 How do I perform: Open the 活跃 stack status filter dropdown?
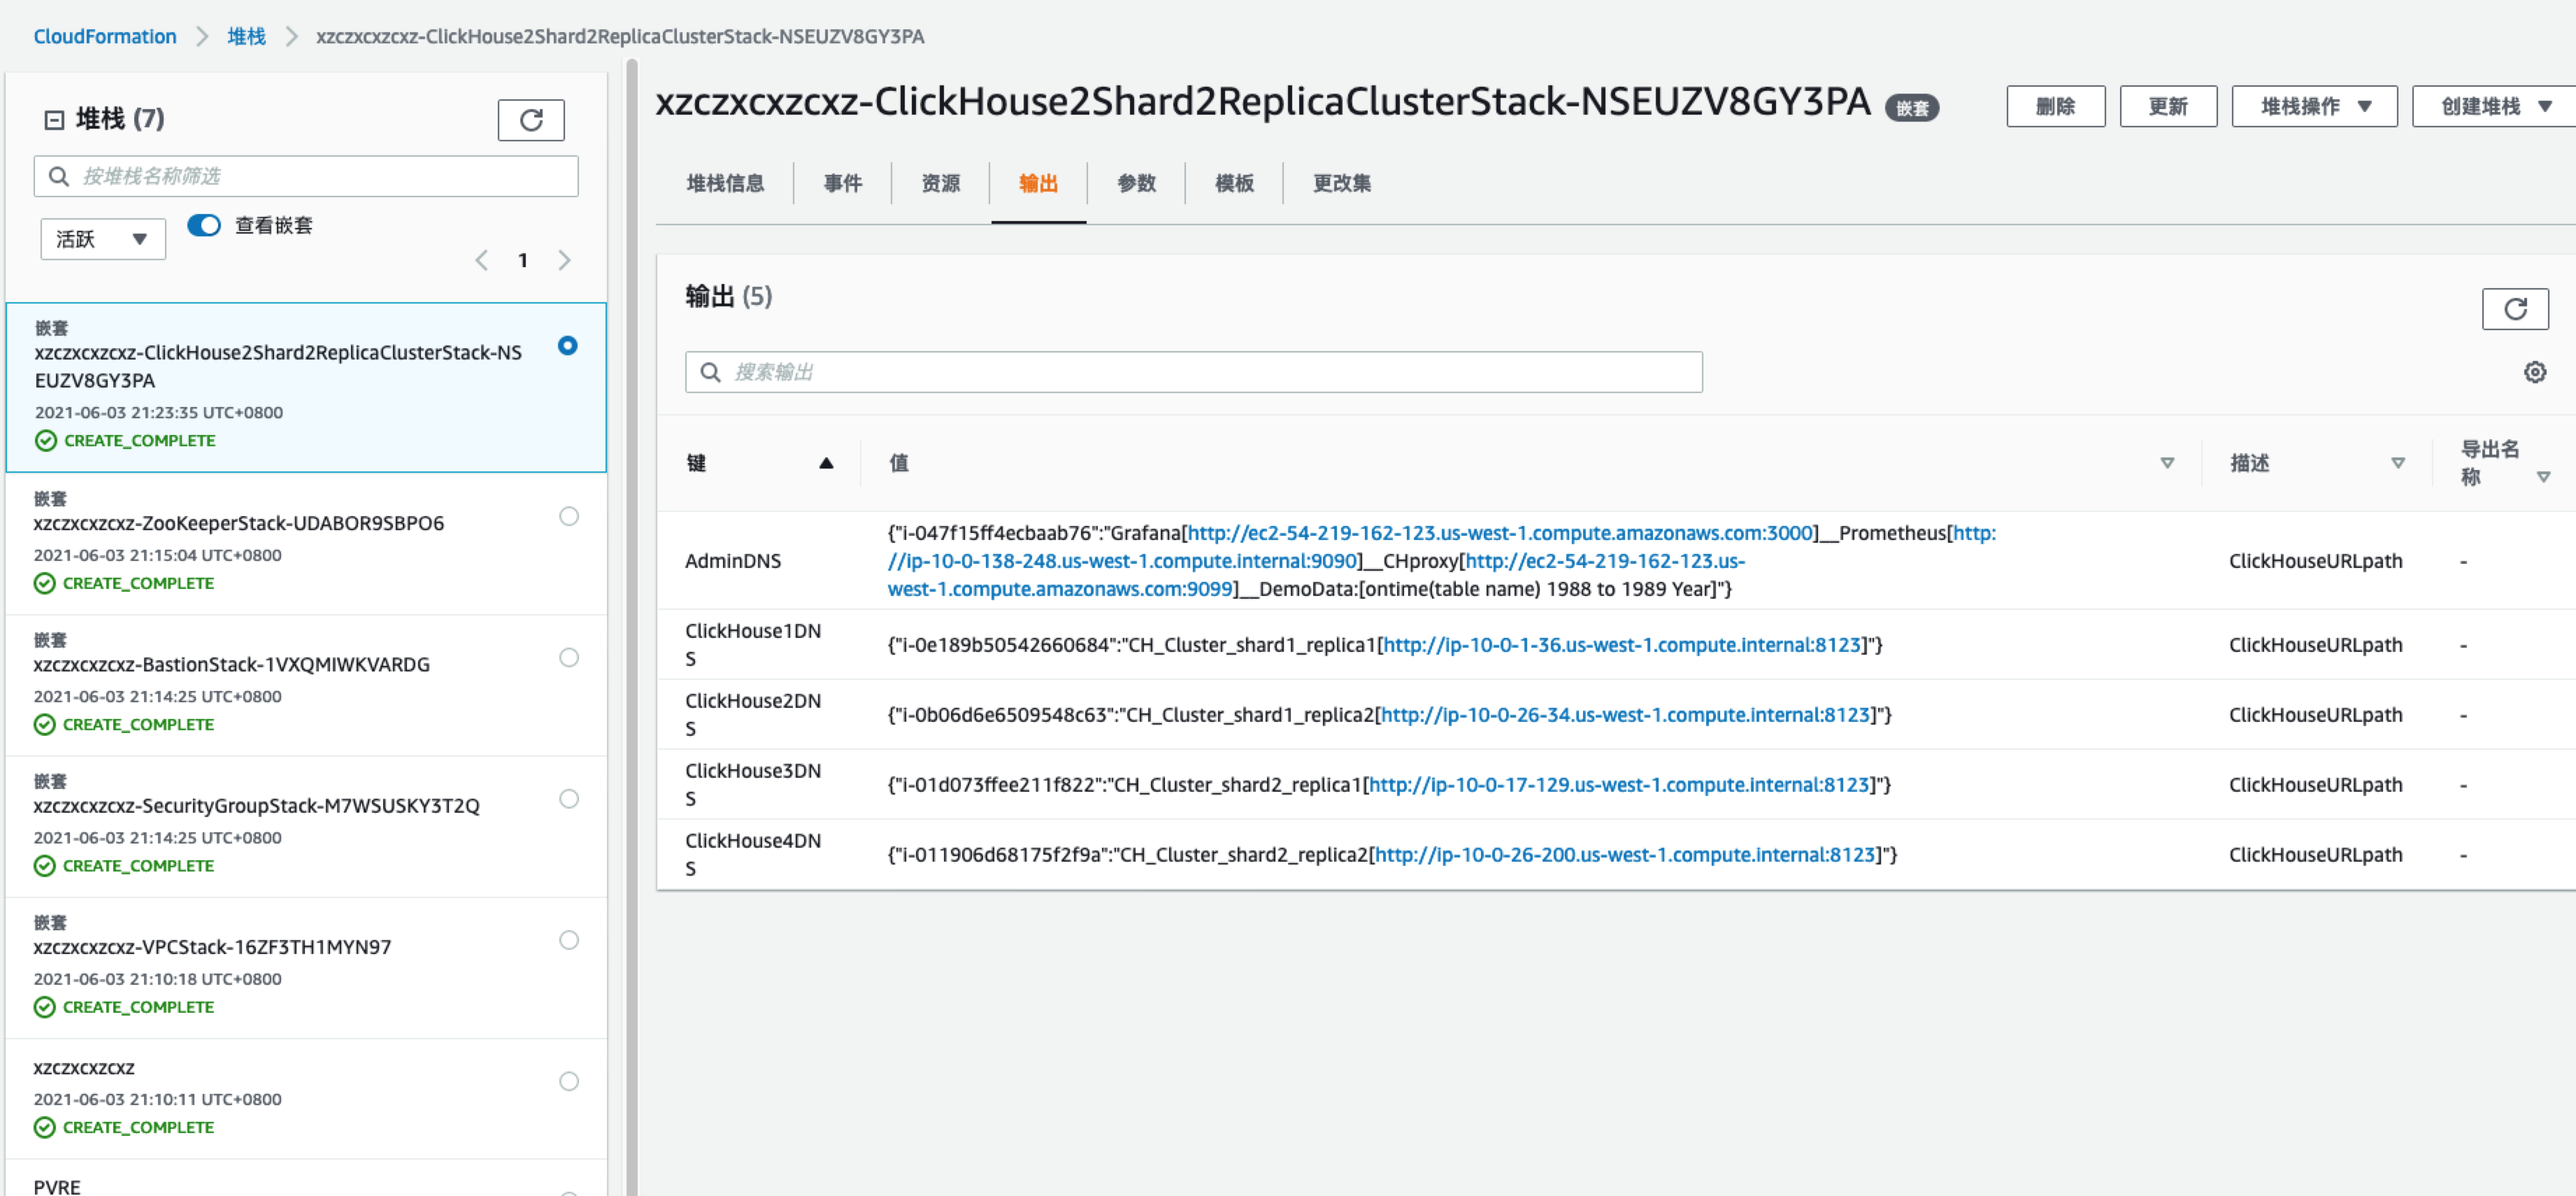pyautogui.click(x=101, y=238)
